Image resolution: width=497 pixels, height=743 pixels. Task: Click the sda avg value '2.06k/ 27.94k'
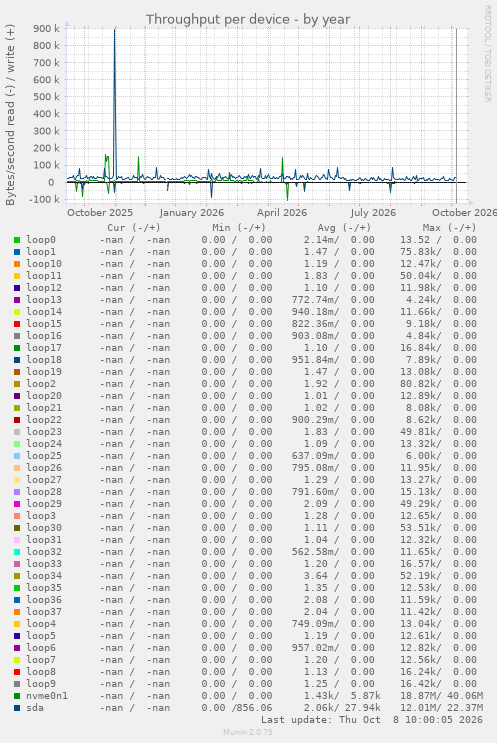pyautogui.click(x=342, y=708)
